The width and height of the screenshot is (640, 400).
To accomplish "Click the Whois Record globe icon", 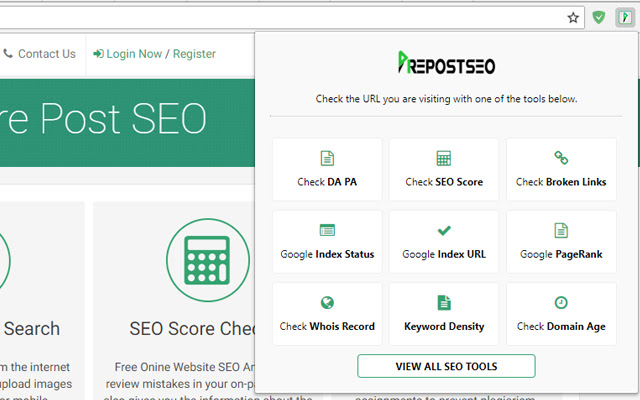I will tap(327, 303).
